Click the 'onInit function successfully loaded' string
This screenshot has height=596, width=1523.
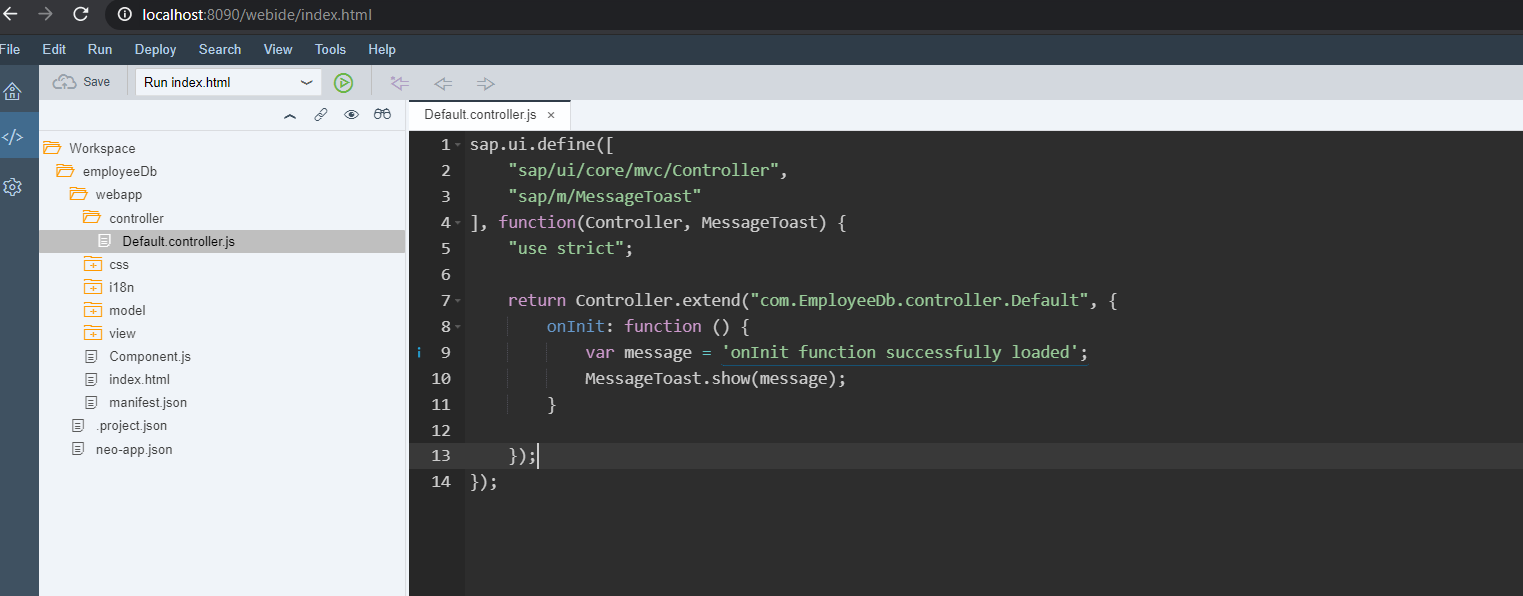(899, 352)
